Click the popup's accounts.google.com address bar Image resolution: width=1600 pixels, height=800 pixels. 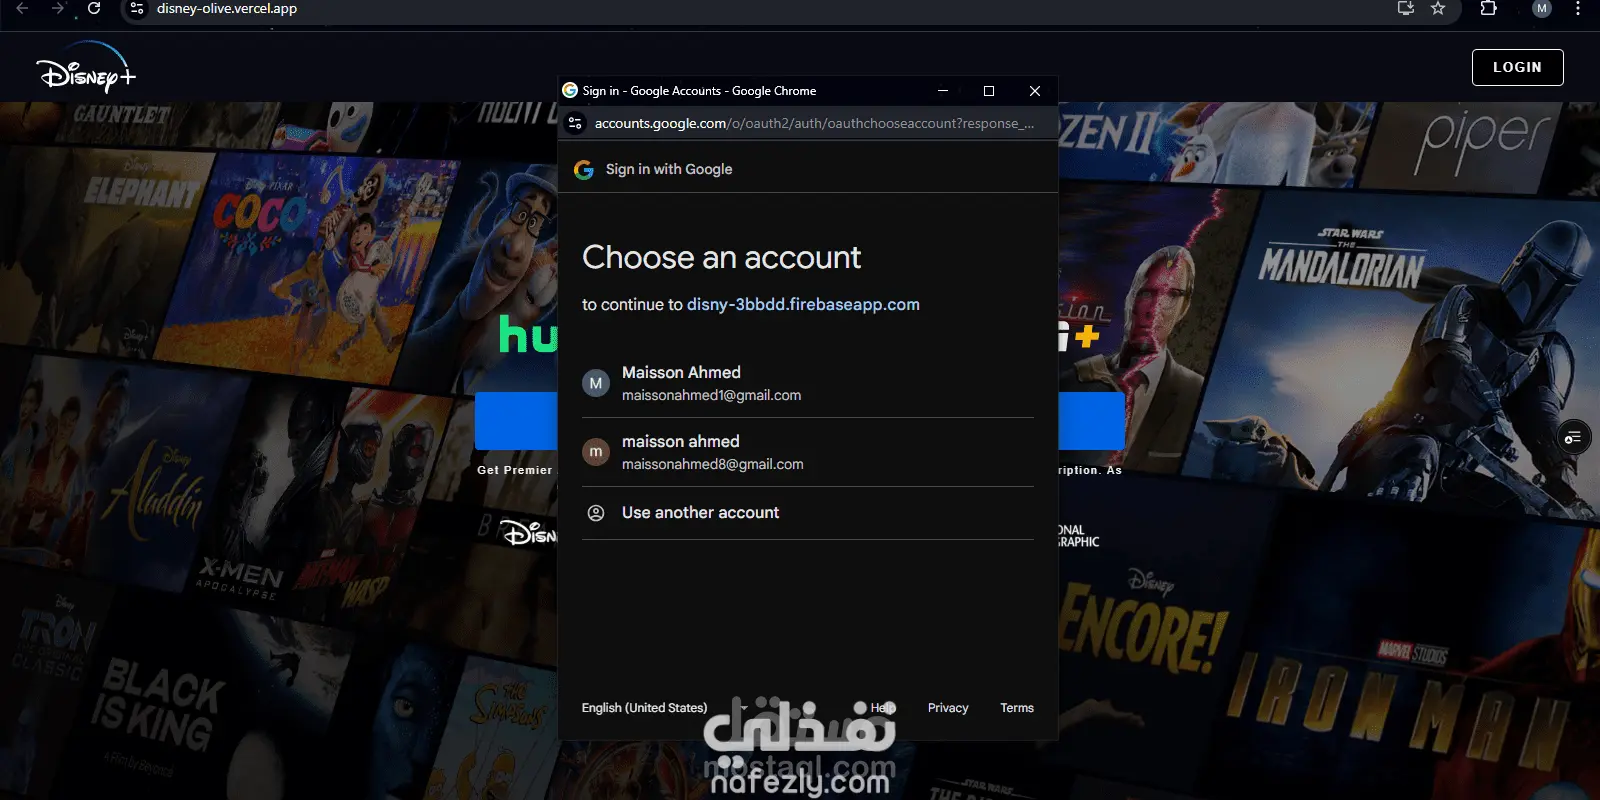point(814,123)
